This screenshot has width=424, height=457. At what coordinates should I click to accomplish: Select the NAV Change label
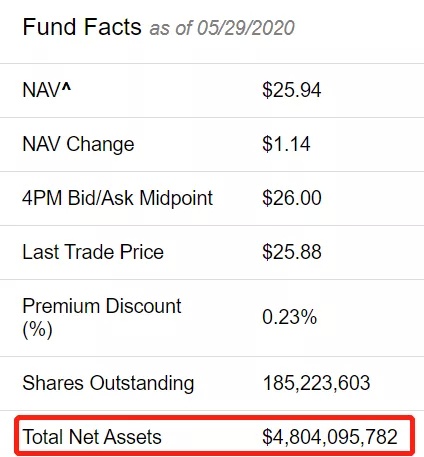[78, 144]
